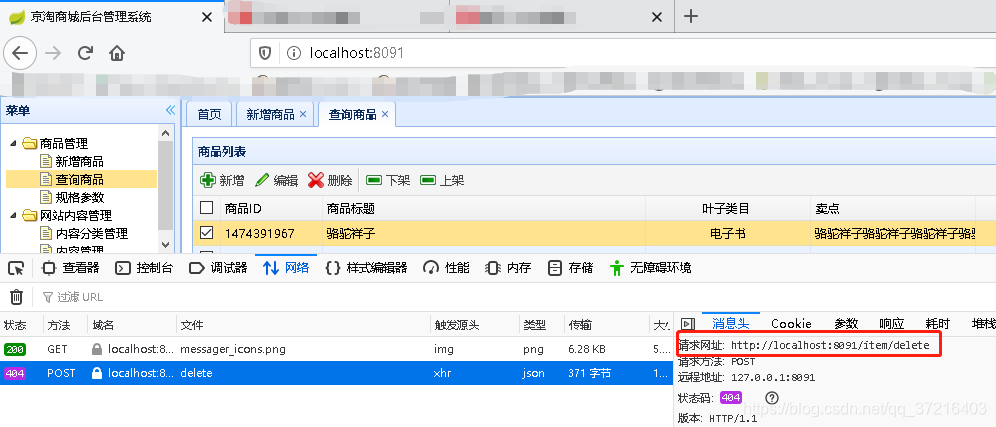Click the 删除 red X button
The image size is (996, 427).
coord(330,180)
